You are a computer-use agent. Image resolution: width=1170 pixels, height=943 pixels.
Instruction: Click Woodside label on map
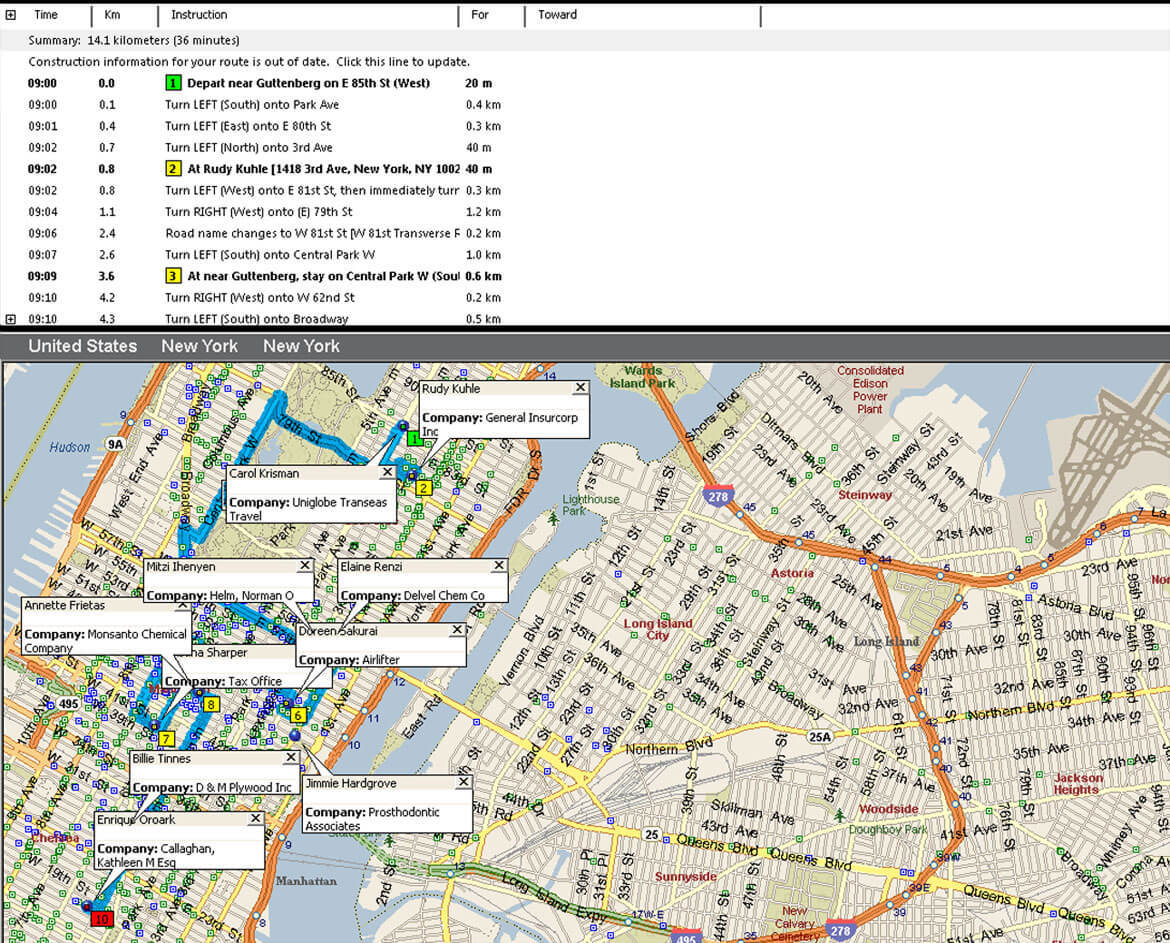point(889,809)
